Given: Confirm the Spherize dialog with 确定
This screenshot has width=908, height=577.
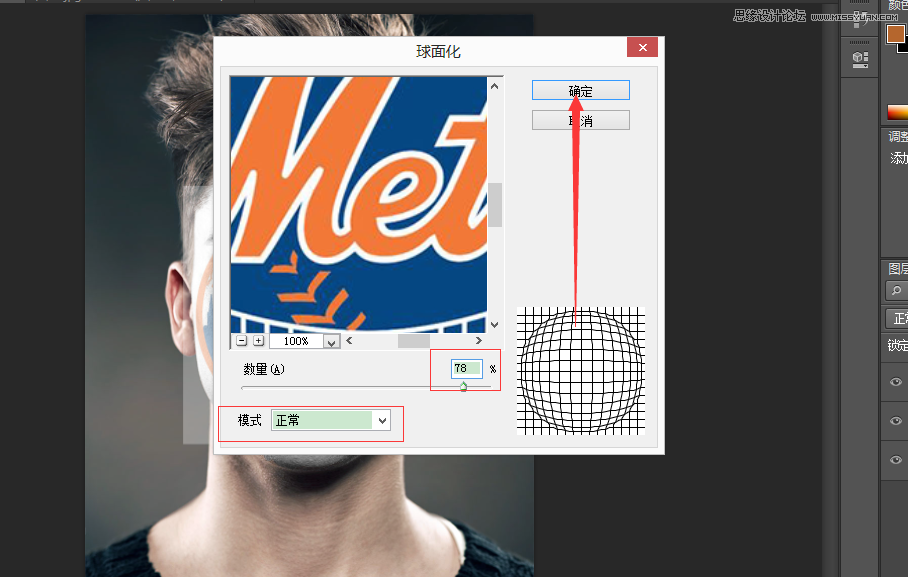Looking at the screenshot, I should [x=581, y=90].
